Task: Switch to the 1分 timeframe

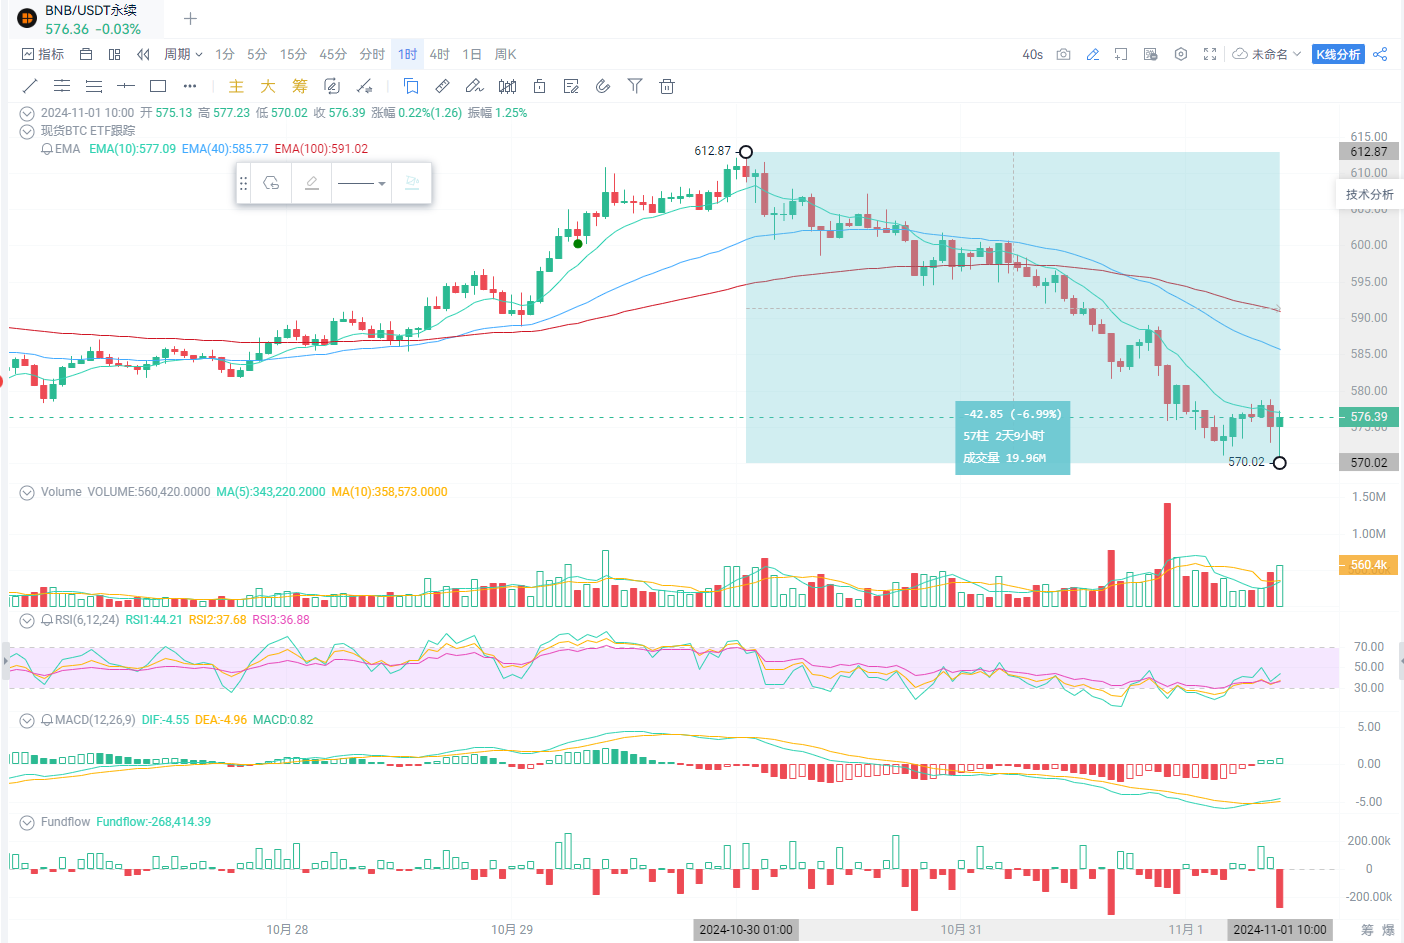Action: (x=225, y=54)
